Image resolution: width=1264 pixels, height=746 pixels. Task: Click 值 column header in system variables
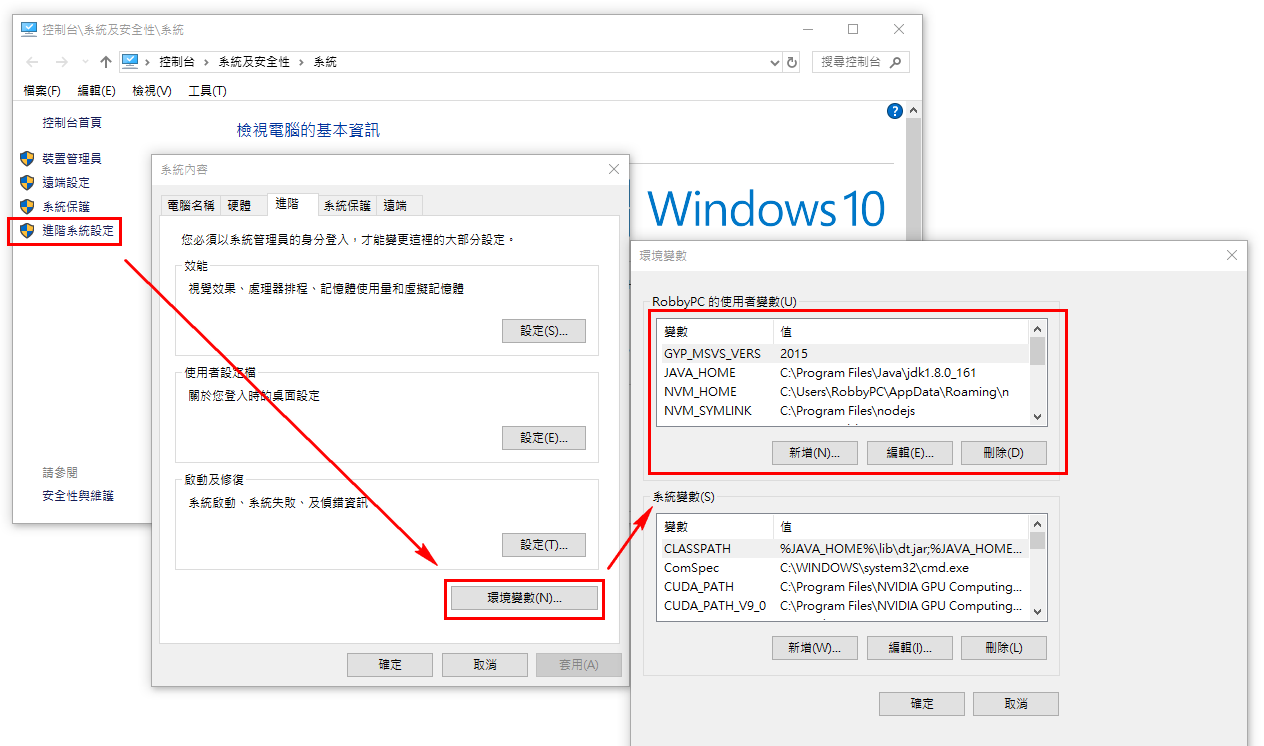click(x=901, y=527)
